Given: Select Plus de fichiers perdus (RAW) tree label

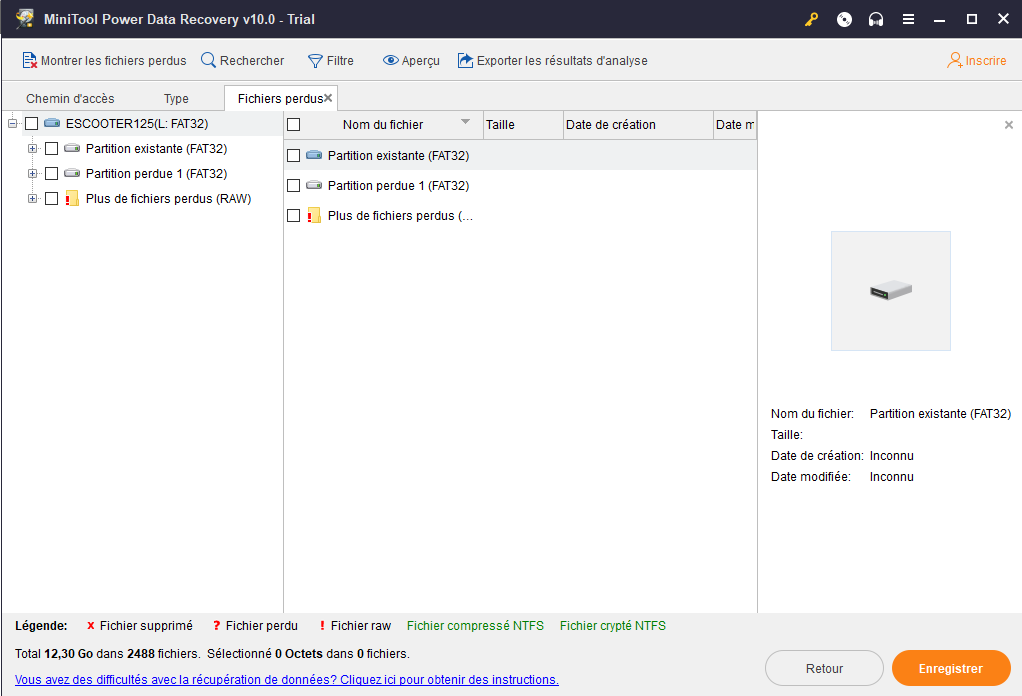Looking at the screenshot, I should click(168, 198).
